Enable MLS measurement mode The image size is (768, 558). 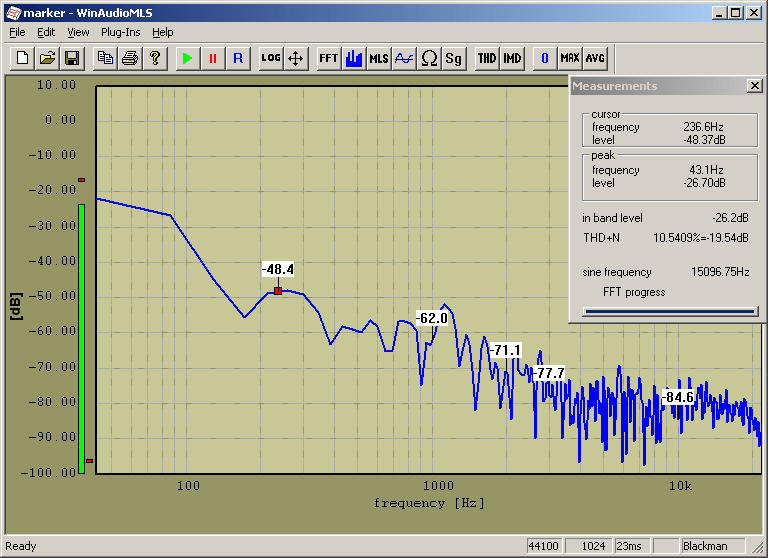pos(378,58)
